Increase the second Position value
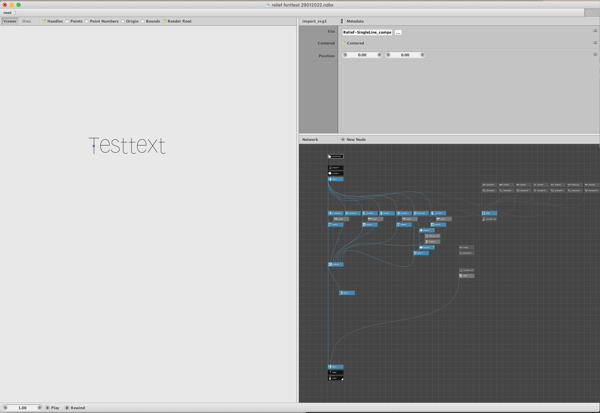 pos(422,55)
